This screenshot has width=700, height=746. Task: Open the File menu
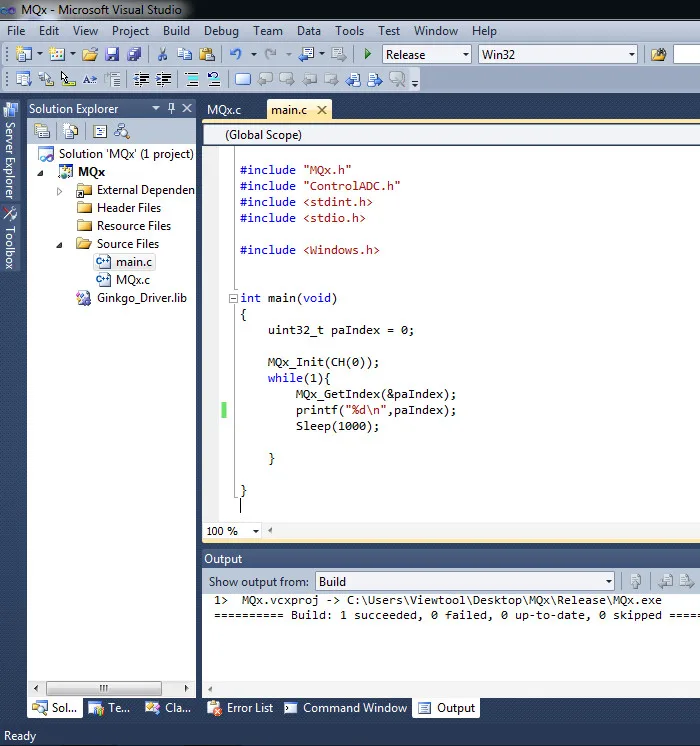(16, 31)
